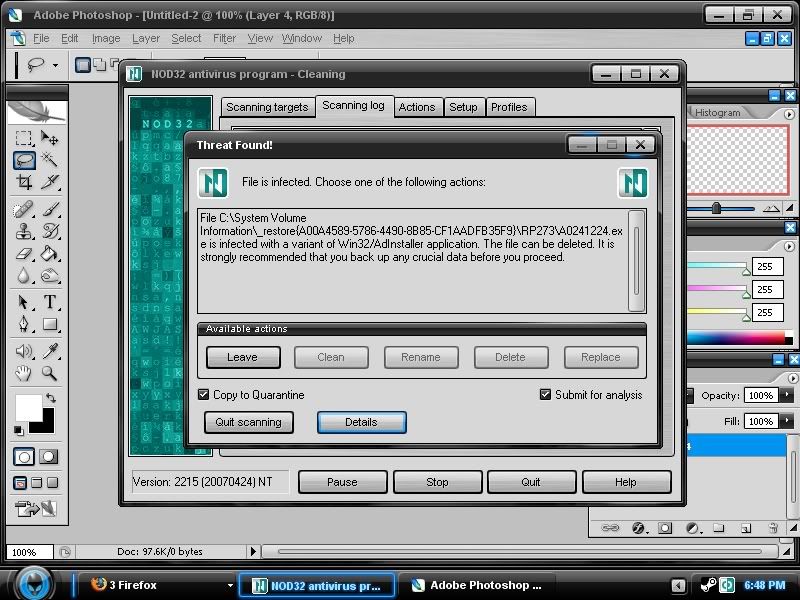Click the Leave button
This screenshot has height=600, width=800.
(243, 357)
